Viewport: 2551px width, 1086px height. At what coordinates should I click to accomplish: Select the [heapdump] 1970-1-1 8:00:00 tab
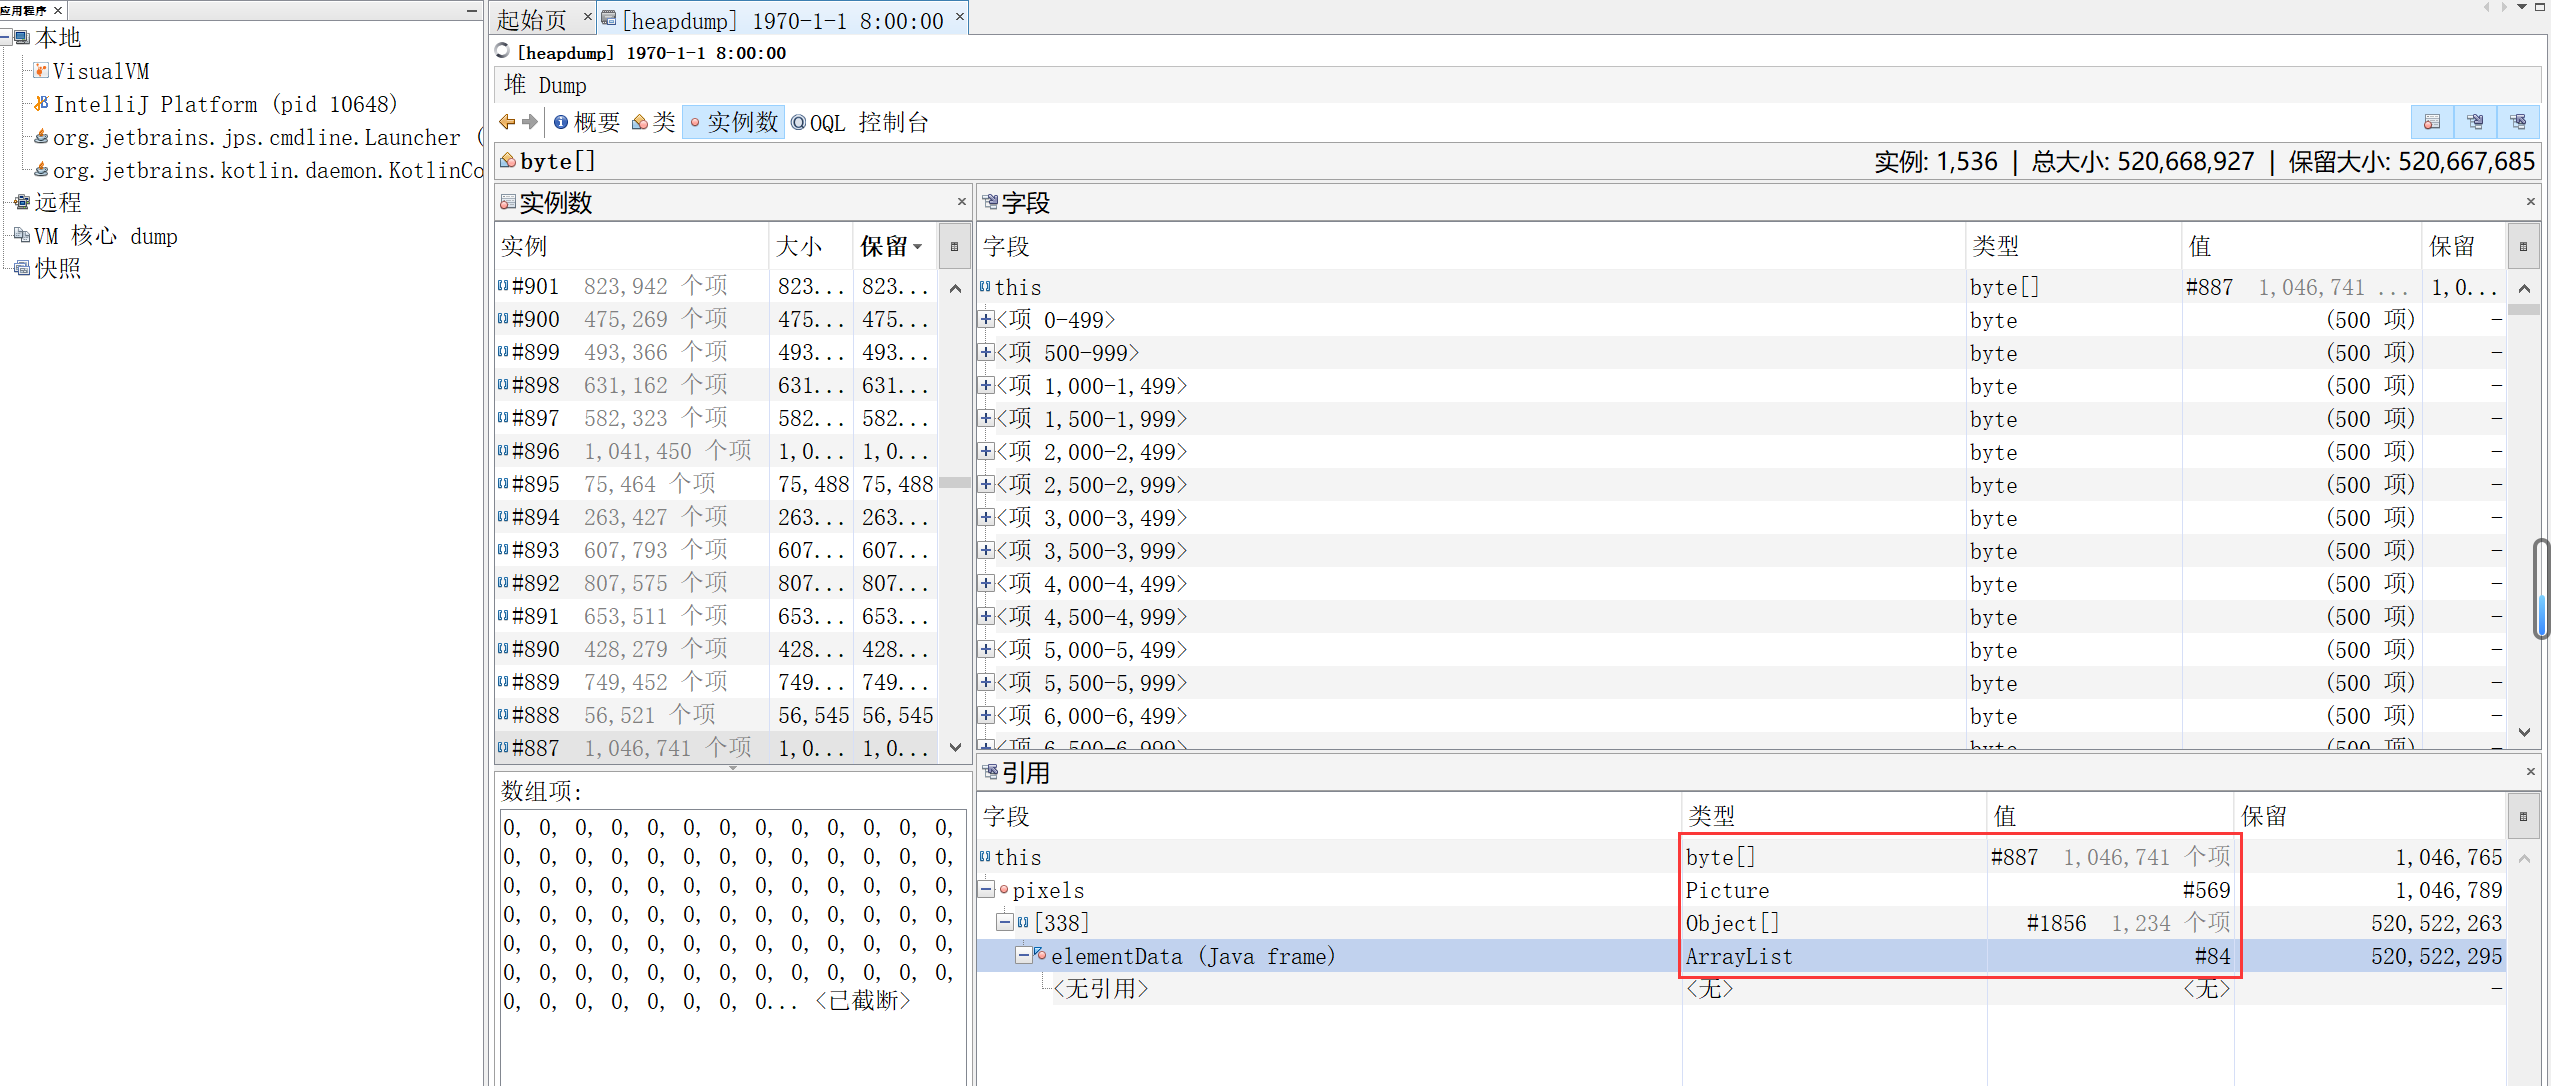[x=782, y=20]
